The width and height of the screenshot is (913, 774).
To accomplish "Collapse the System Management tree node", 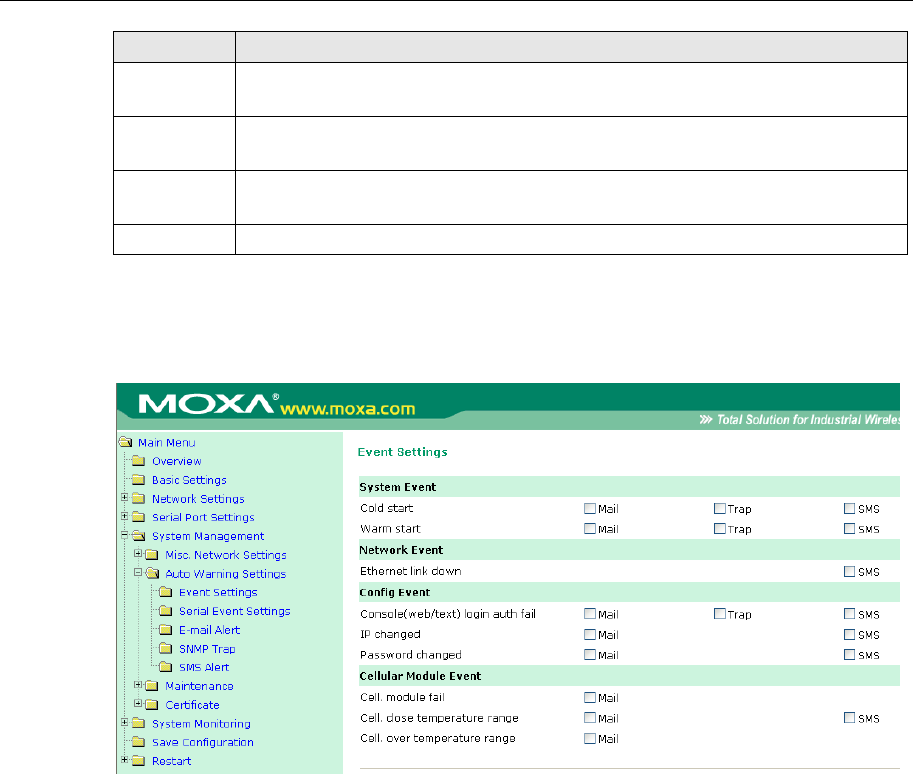I will (125, 535).
